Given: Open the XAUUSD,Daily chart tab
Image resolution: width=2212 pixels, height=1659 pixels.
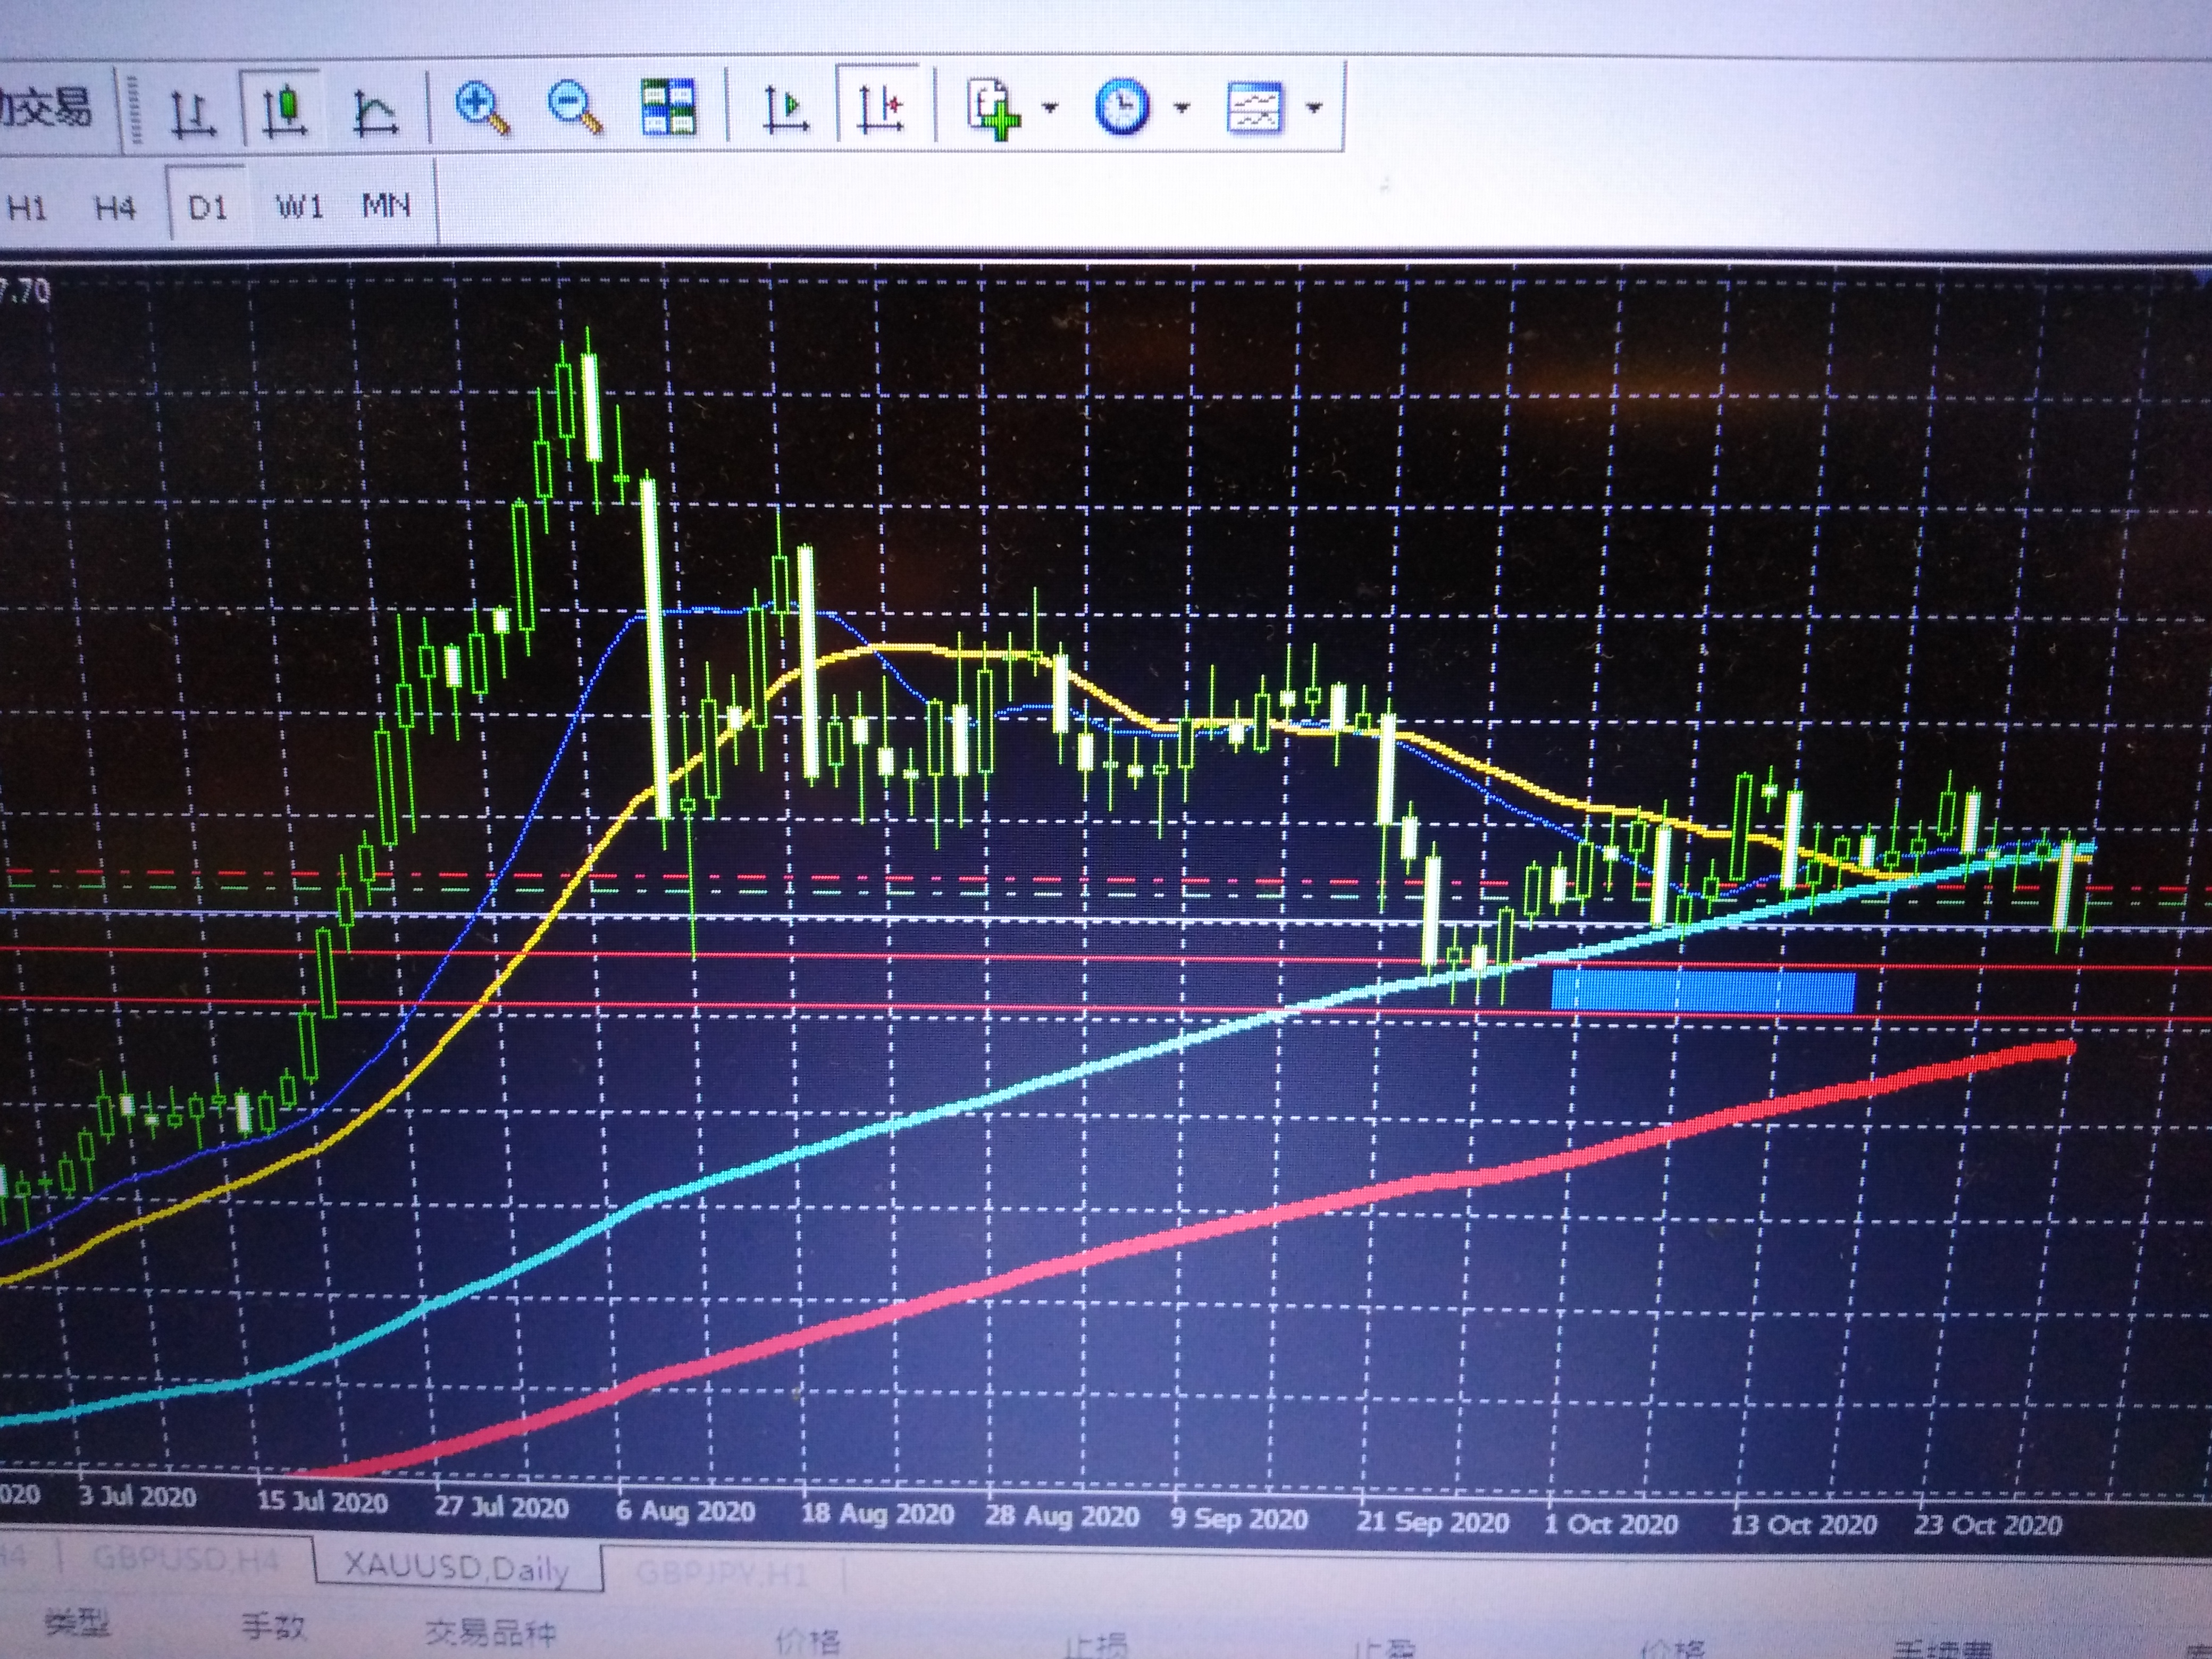Looking at the screenshot, I should 458,1567.
